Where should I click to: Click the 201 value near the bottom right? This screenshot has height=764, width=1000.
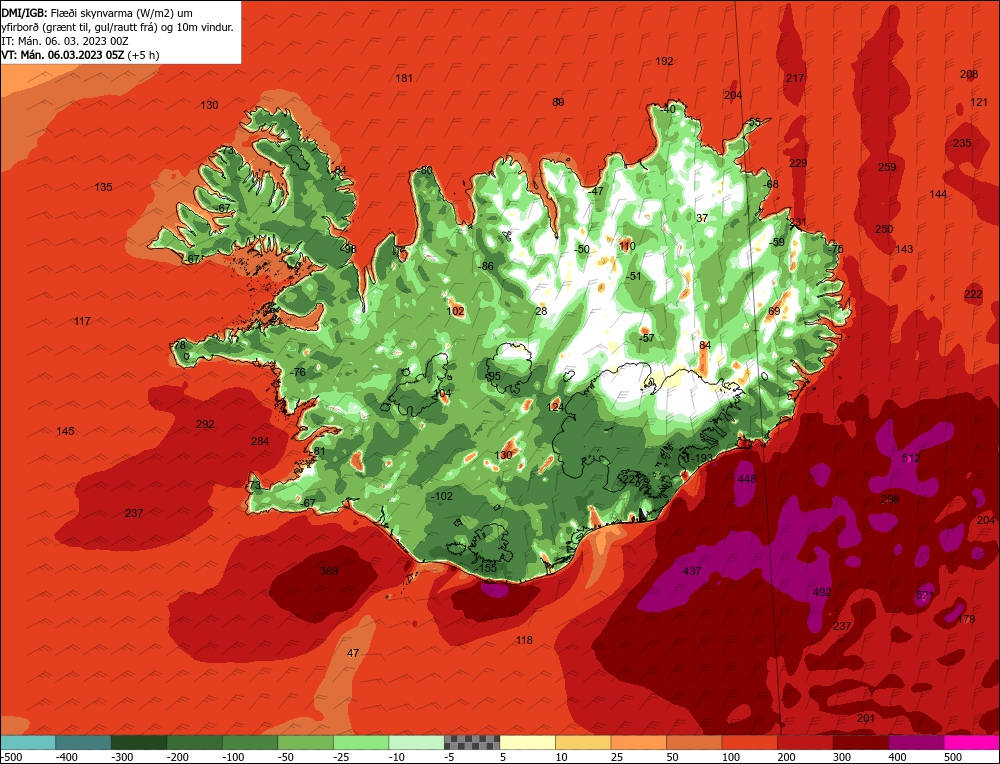point(866,718)
